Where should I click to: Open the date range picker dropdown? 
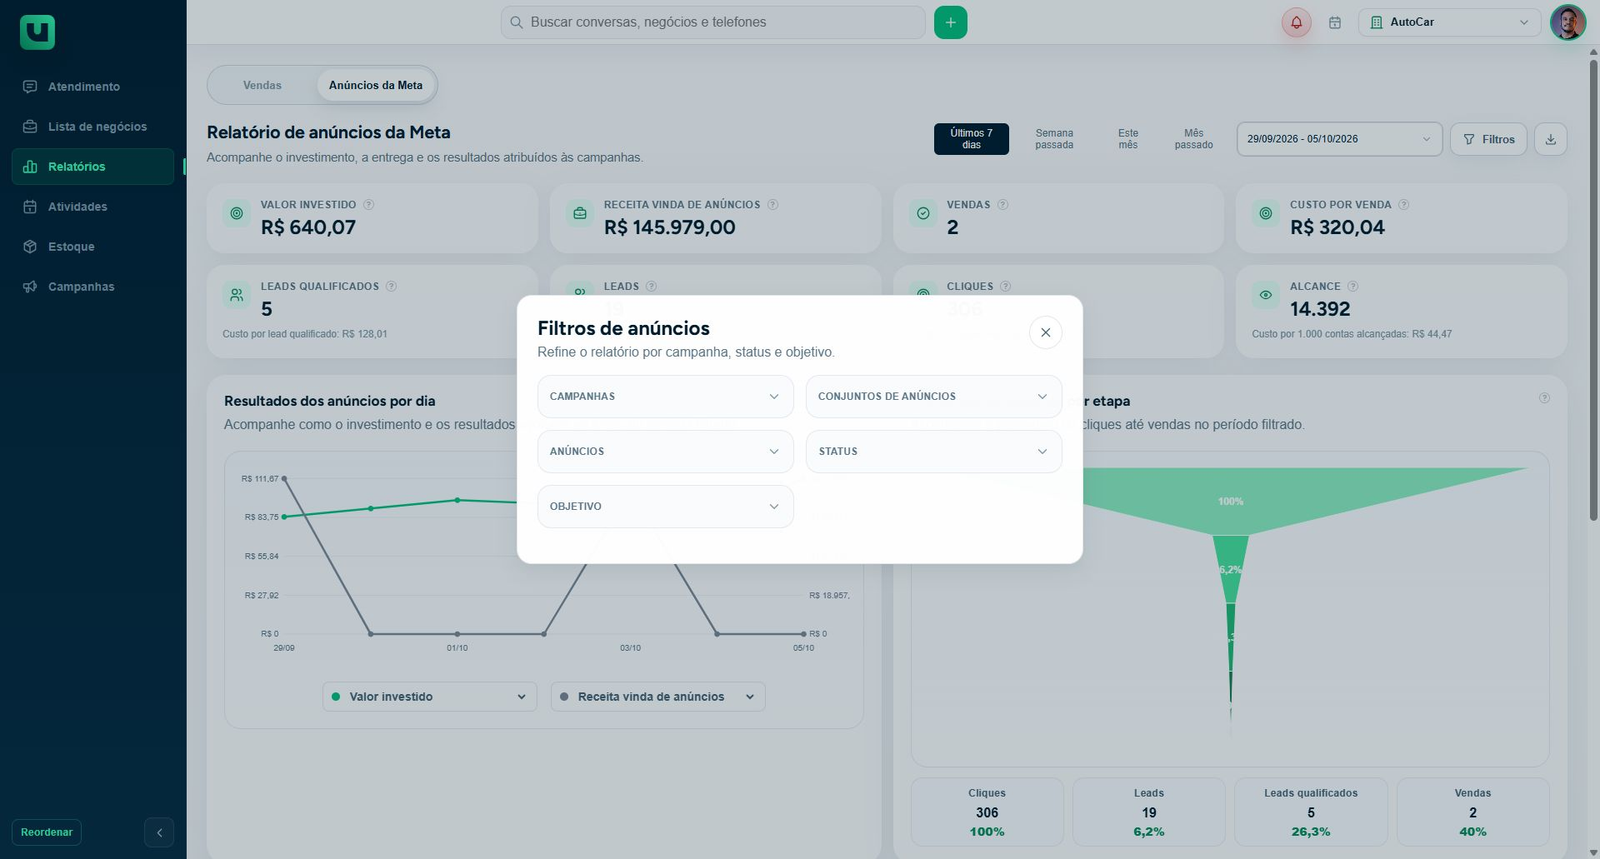tap(1339, 139)
